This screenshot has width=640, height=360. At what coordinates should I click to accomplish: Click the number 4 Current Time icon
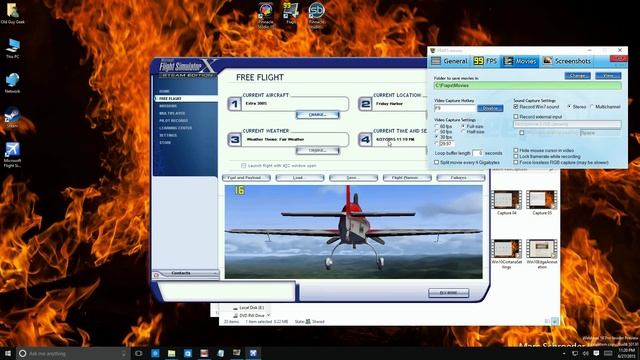coord(365,140)
